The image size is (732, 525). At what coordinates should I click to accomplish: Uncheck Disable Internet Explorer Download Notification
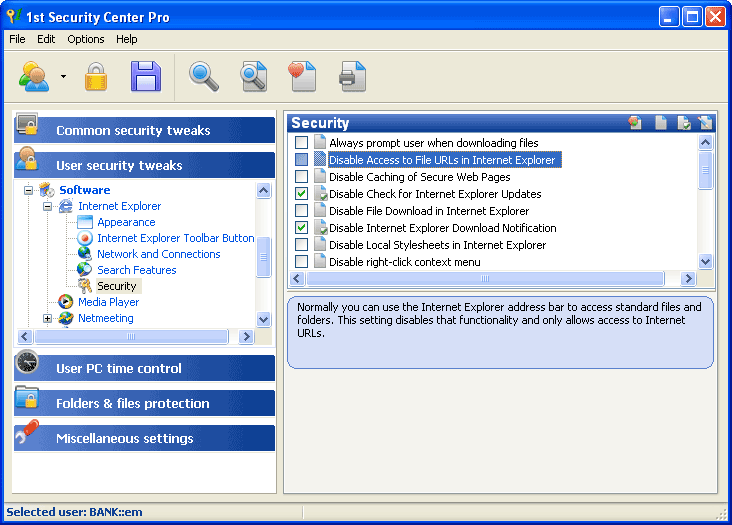(x=302, y=227)
